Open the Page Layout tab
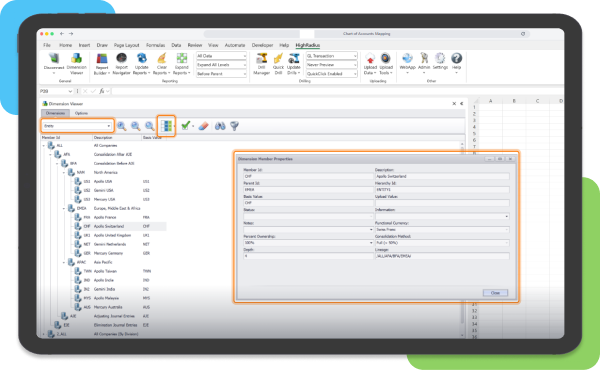The image size is (600, 370). pos(127,45)
